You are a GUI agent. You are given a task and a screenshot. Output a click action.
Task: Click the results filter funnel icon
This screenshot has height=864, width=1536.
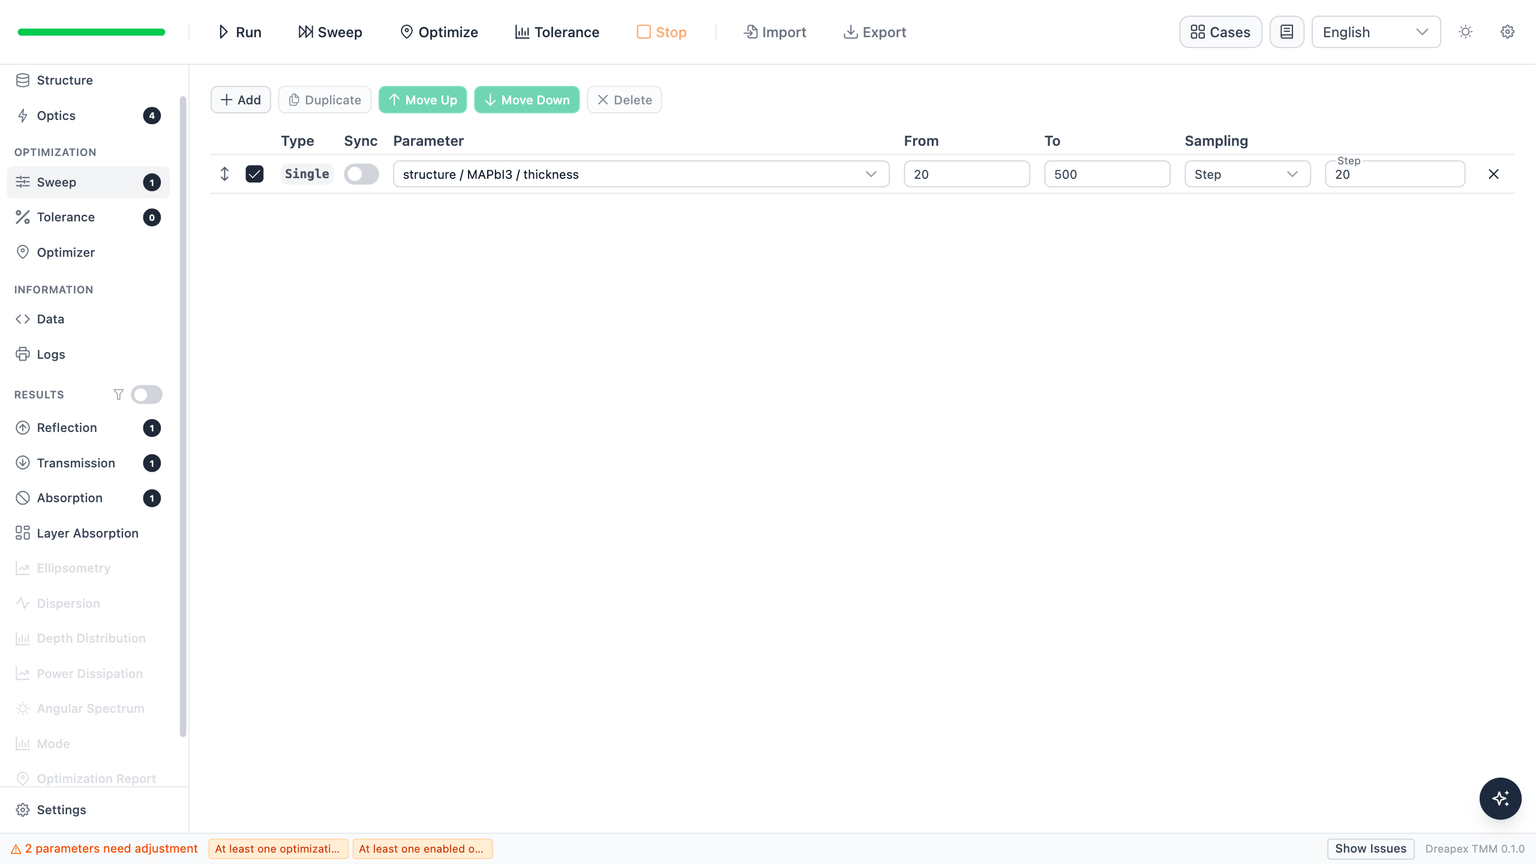tap(118, 394)
